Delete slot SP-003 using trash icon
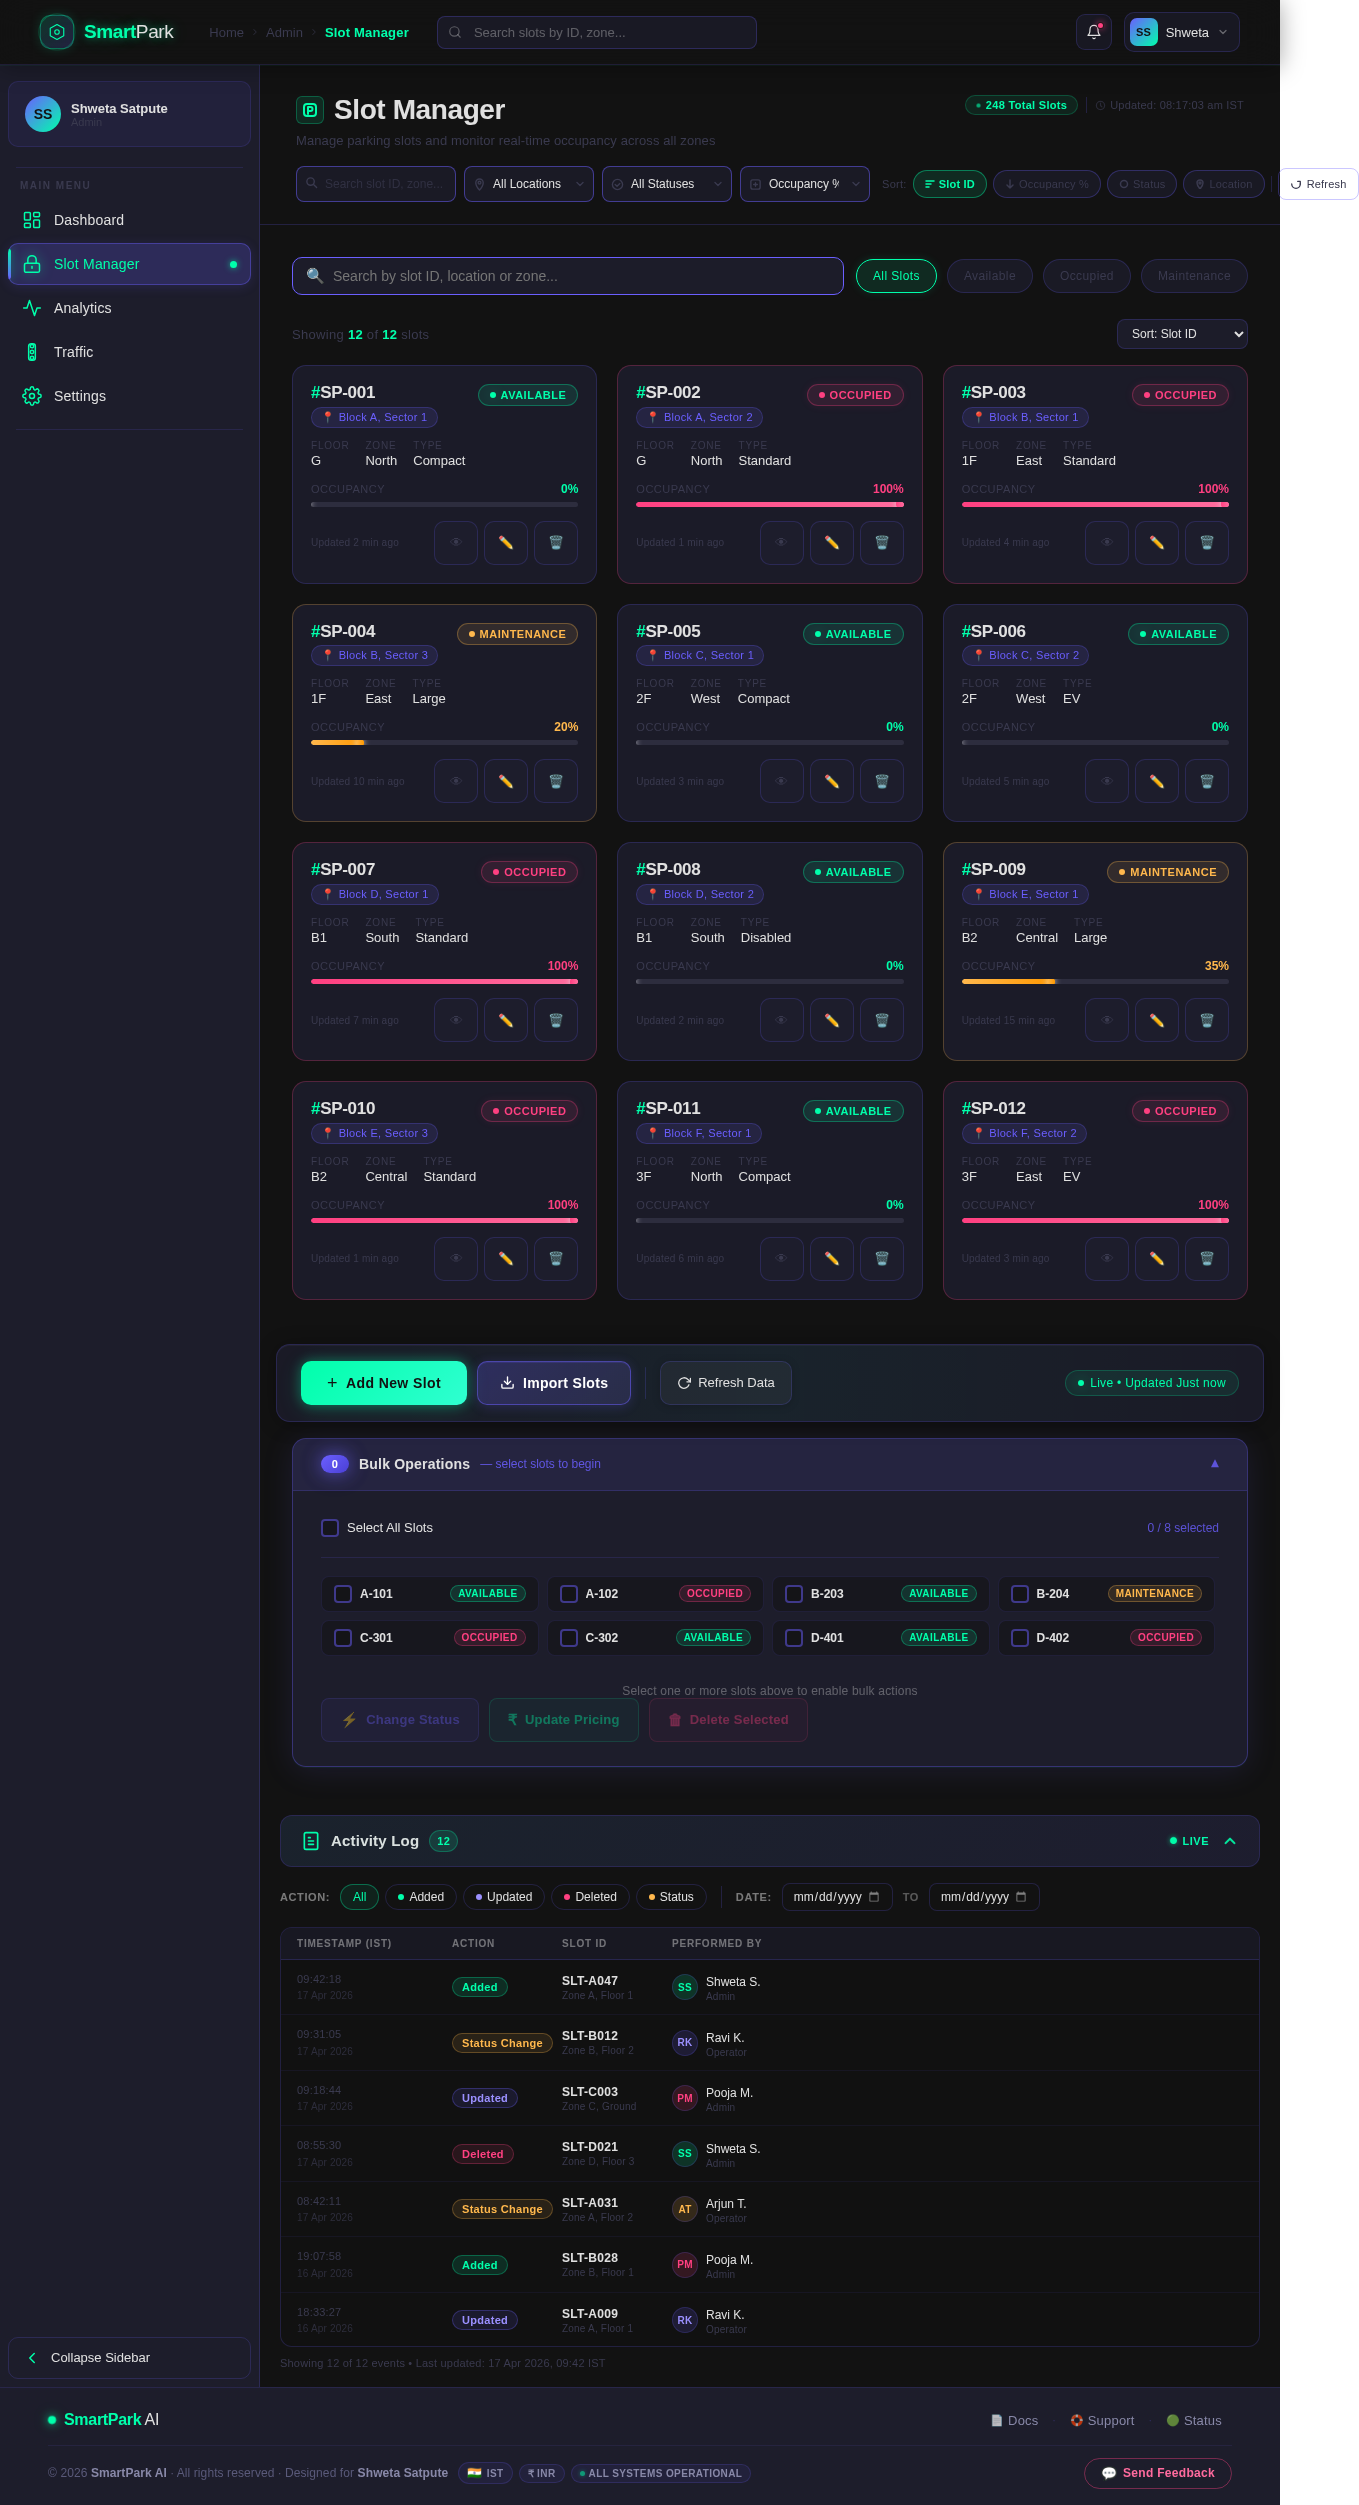Screen dimensions: 1359x2505 [1207, 543]
